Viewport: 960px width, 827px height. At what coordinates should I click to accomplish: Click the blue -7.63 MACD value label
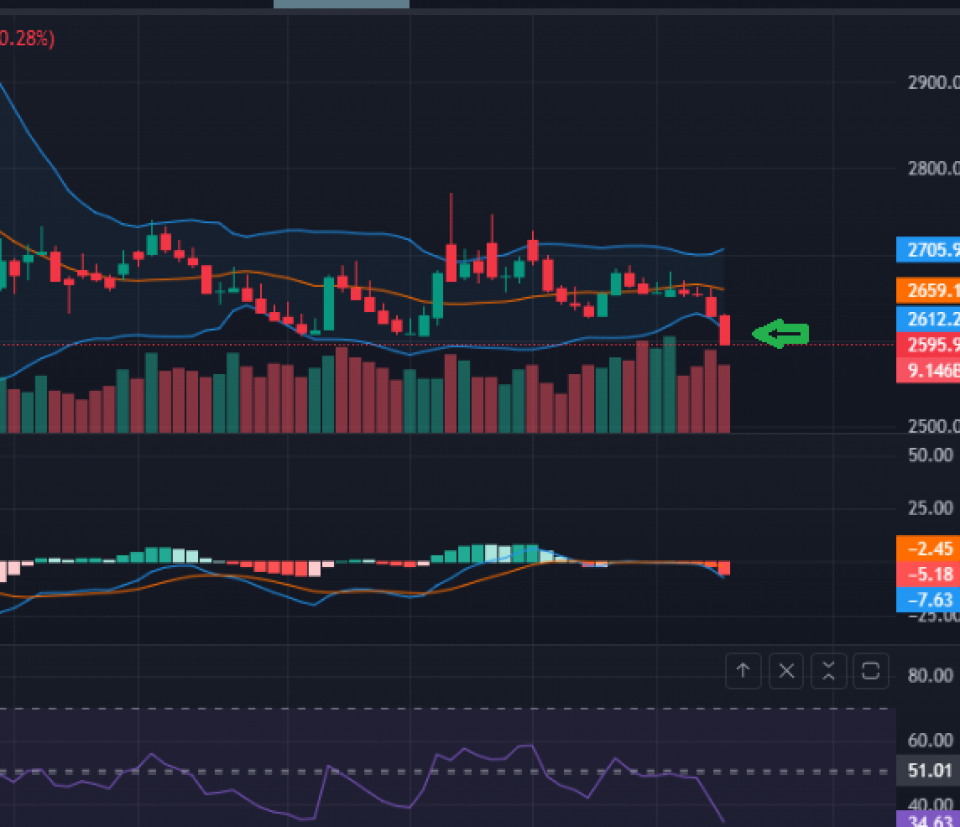coord(928,599)
